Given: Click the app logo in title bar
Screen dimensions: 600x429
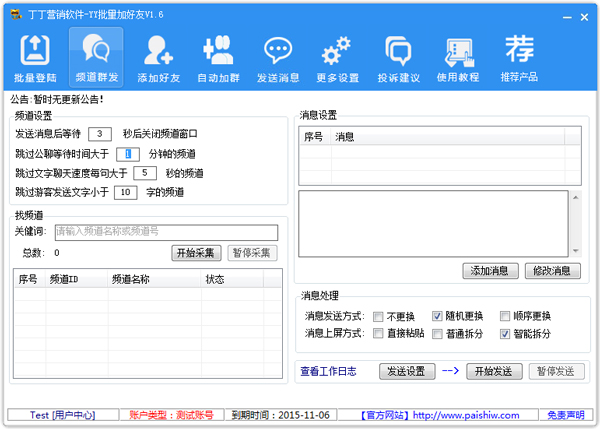Looking at the screenshot, I should pyautogui.click(x=16, y=15).
